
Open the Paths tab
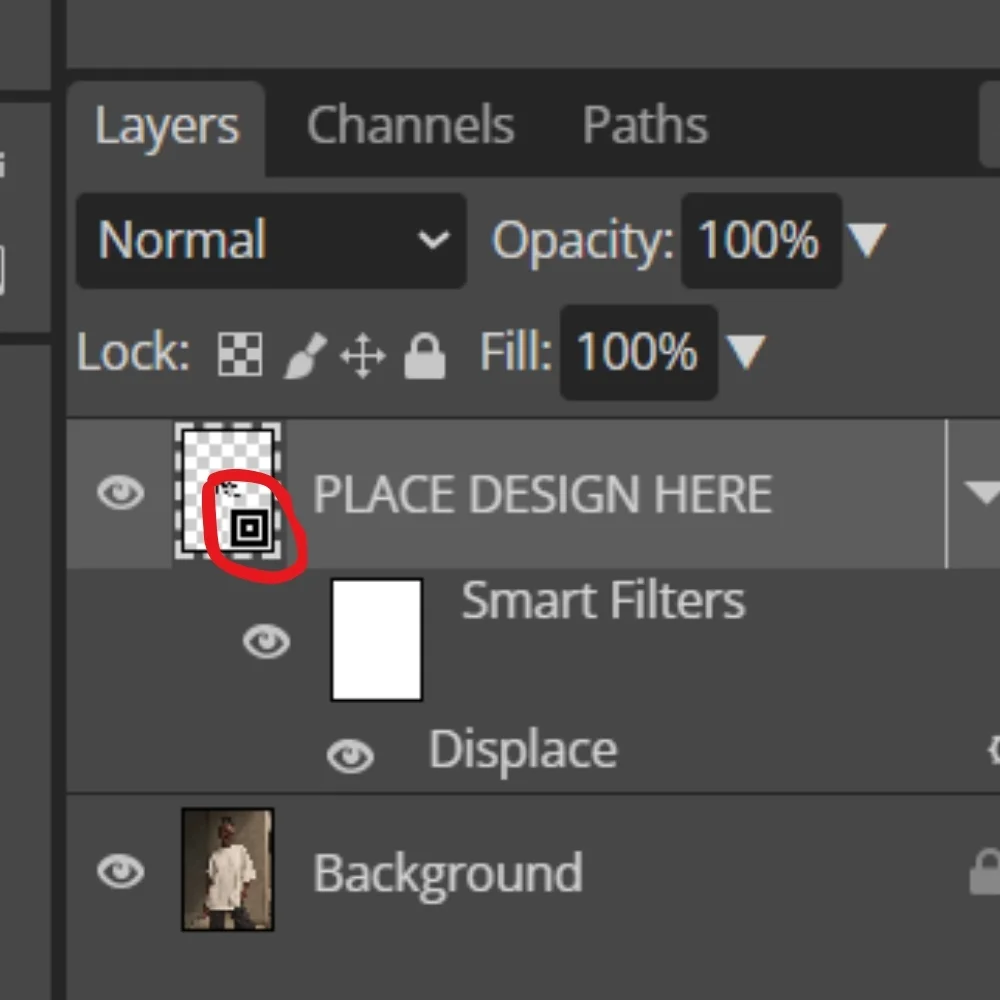pos(645,125)
